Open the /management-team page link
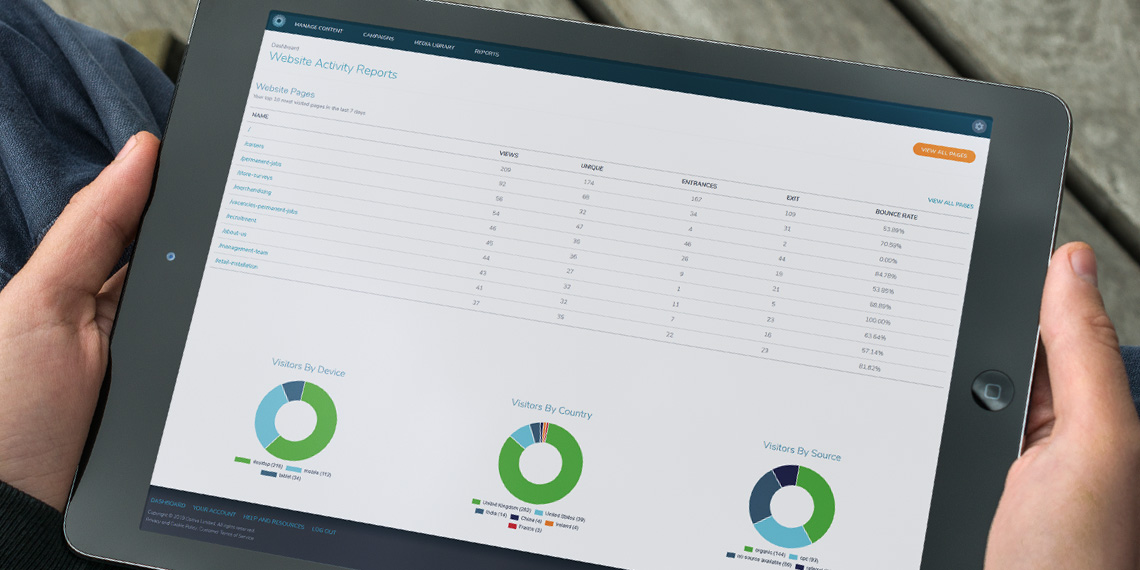Image resolution: width=1140 pixels, height=570 pixels. tap(246, 249)
